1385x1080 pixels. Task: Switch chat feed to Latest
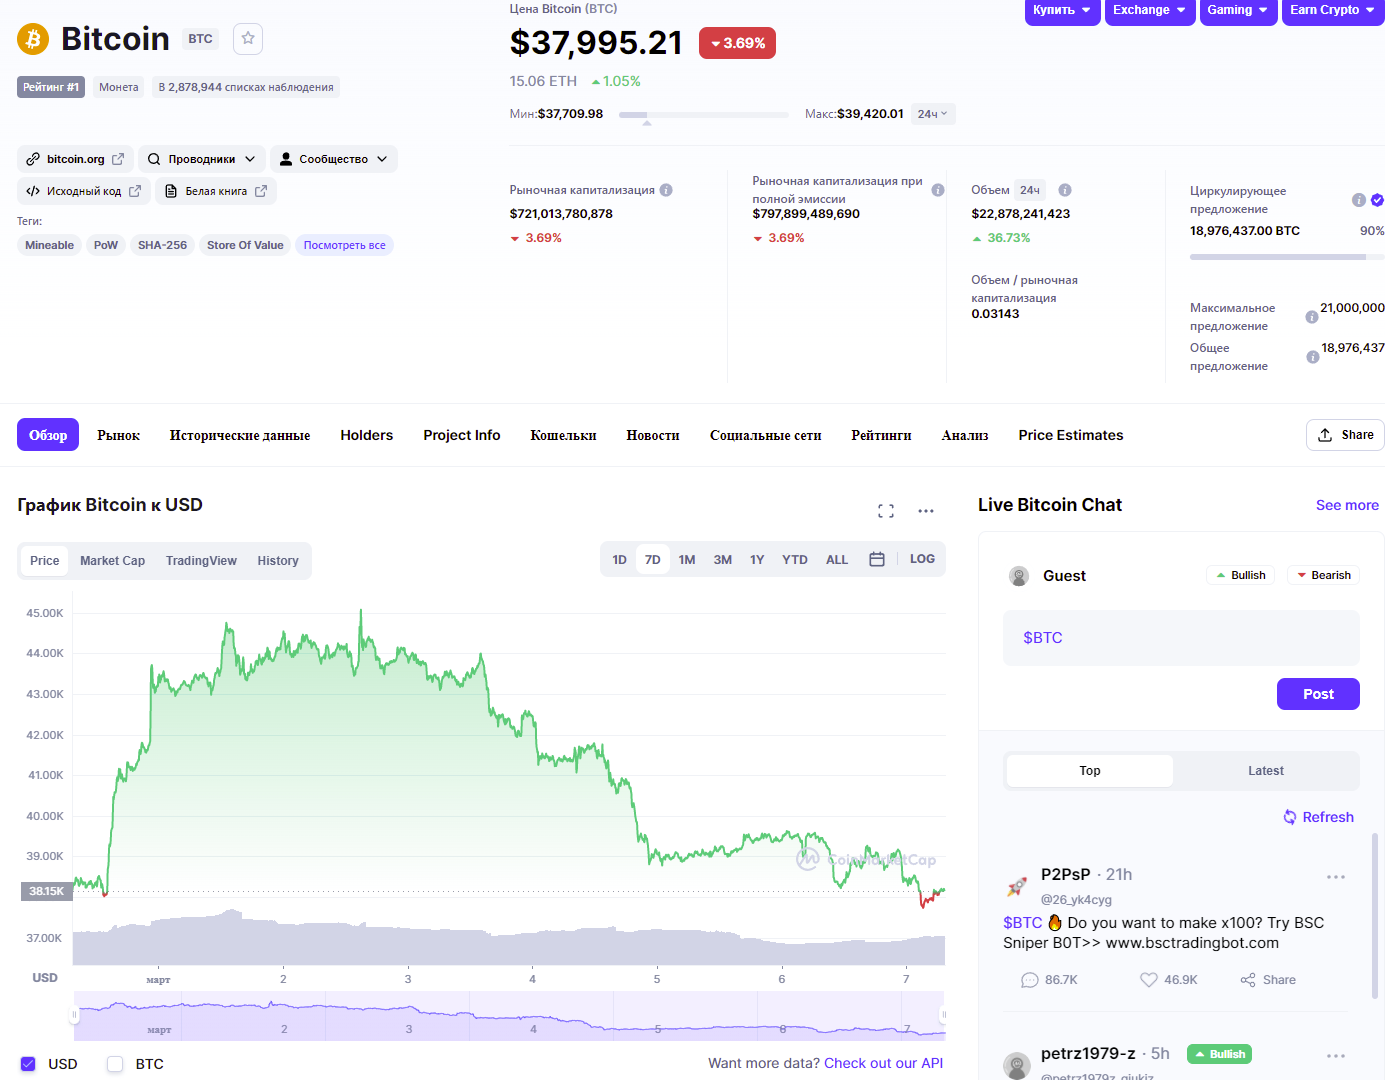(x=1266, y=771)
